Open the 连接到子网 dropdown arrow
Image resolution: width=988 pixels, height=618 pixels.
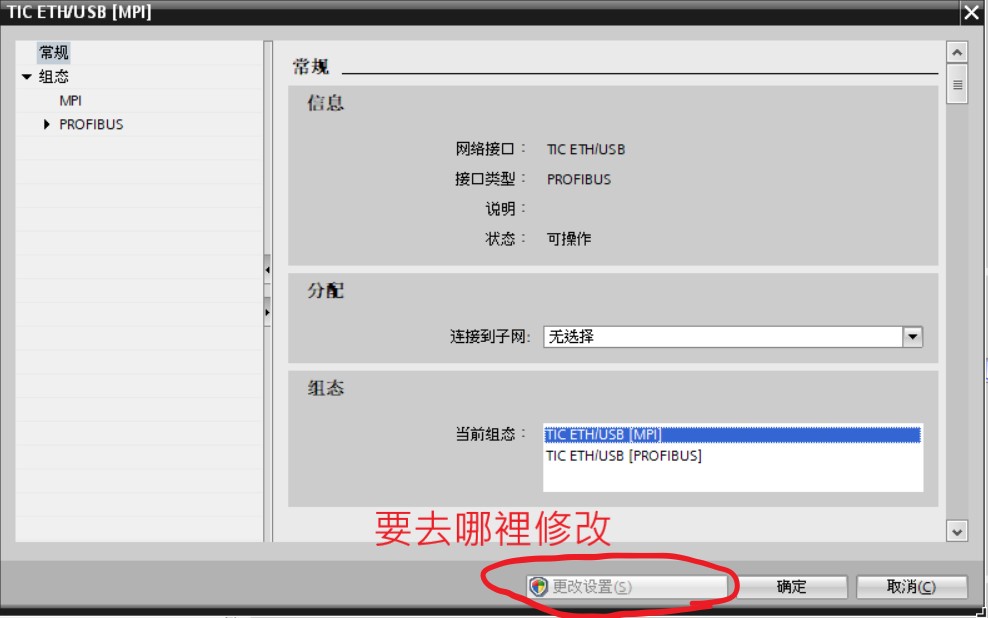[912, 337]
